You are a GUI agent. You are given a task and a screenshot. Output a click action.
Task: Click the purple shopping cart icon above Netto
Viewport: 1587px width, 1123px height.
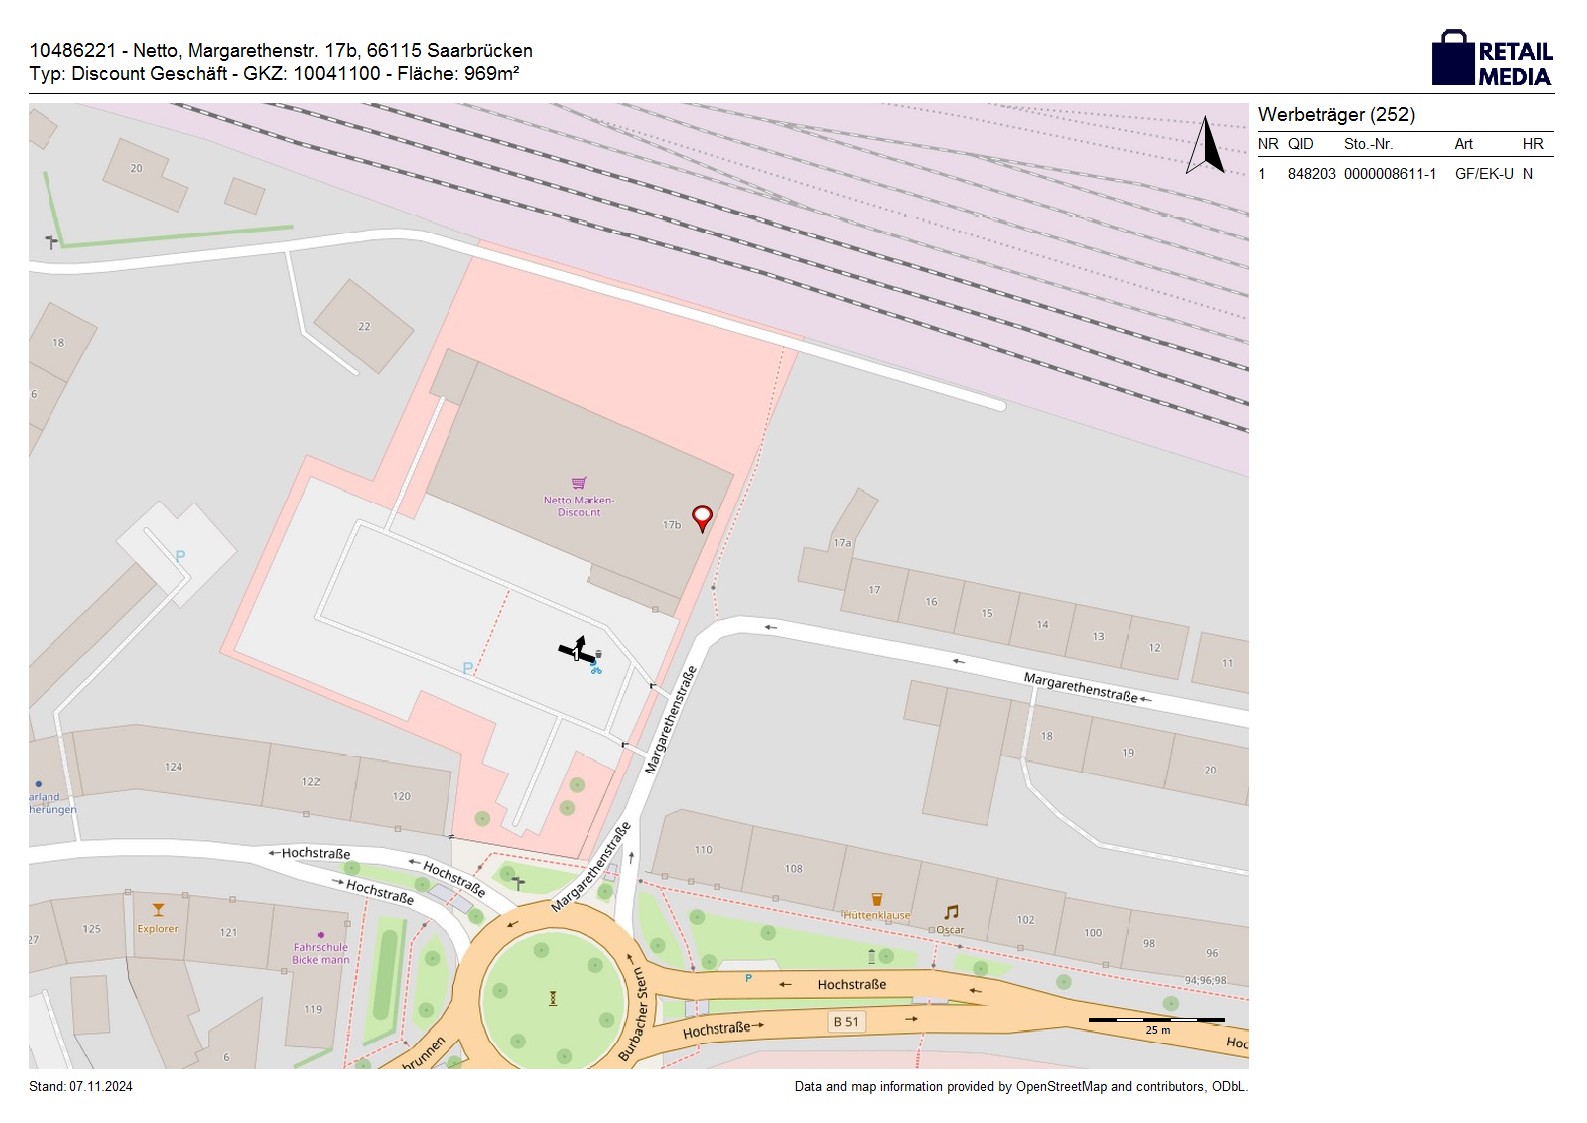click(x=579, y=485)
